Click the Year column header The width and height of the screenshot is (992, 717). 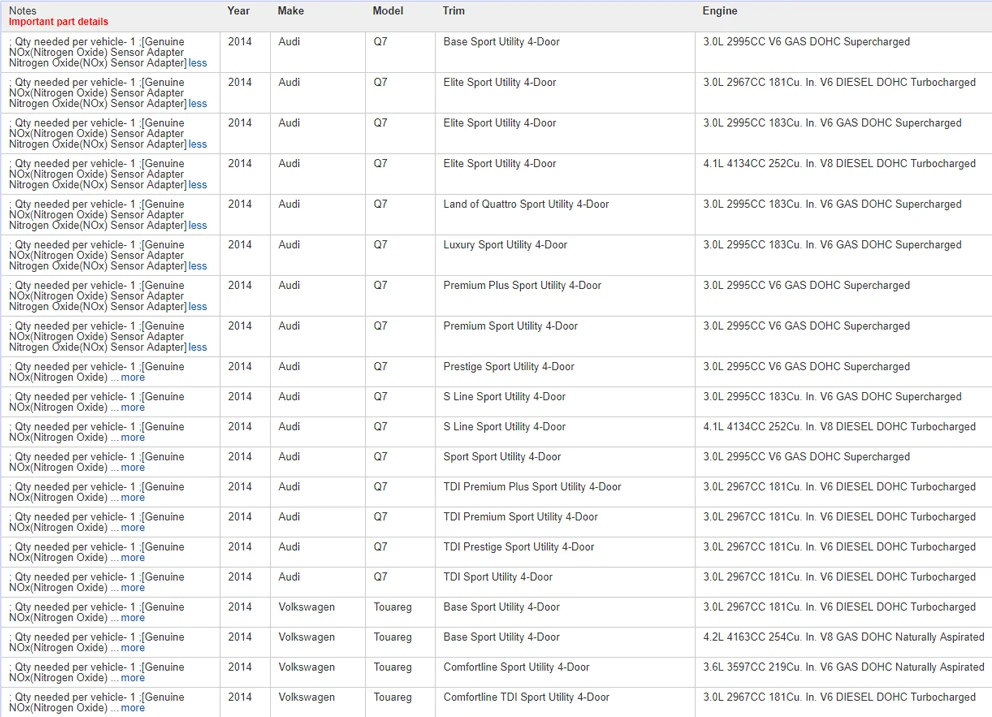click(239, 11)
